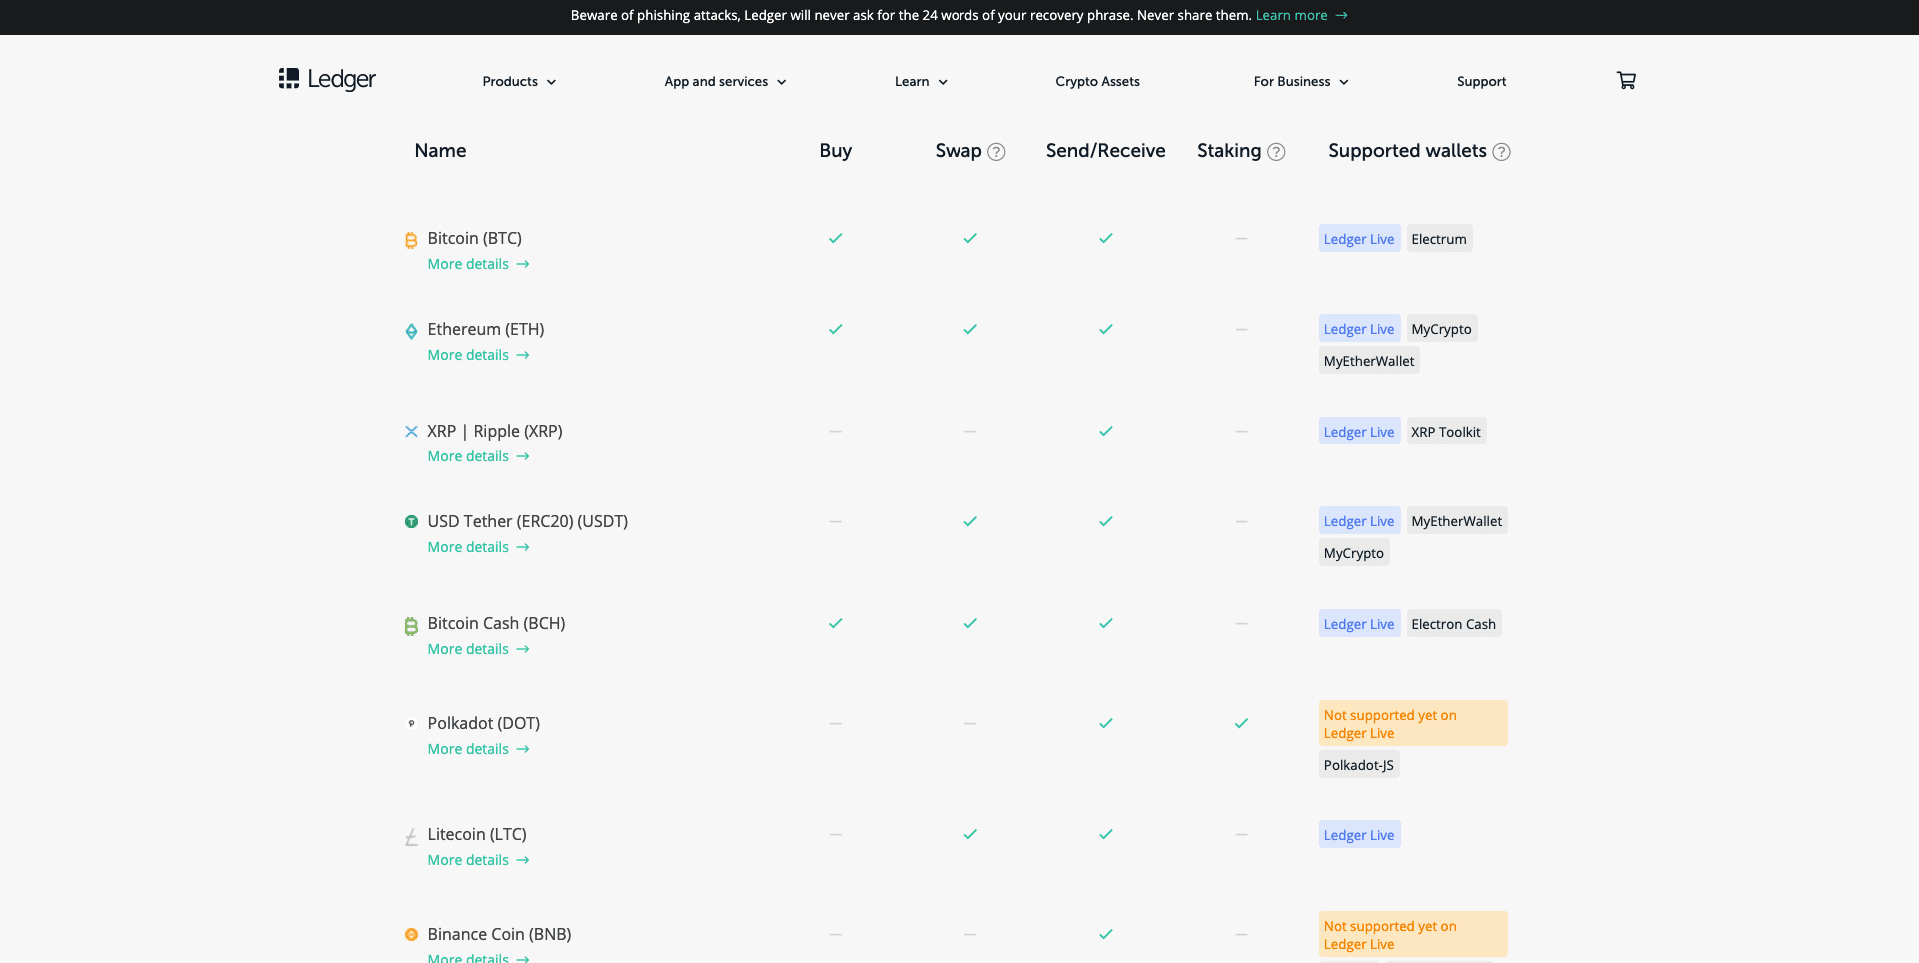Expand the Learn dropdown
Screen dimensions: 1919x963
click(x=921, y=82)
